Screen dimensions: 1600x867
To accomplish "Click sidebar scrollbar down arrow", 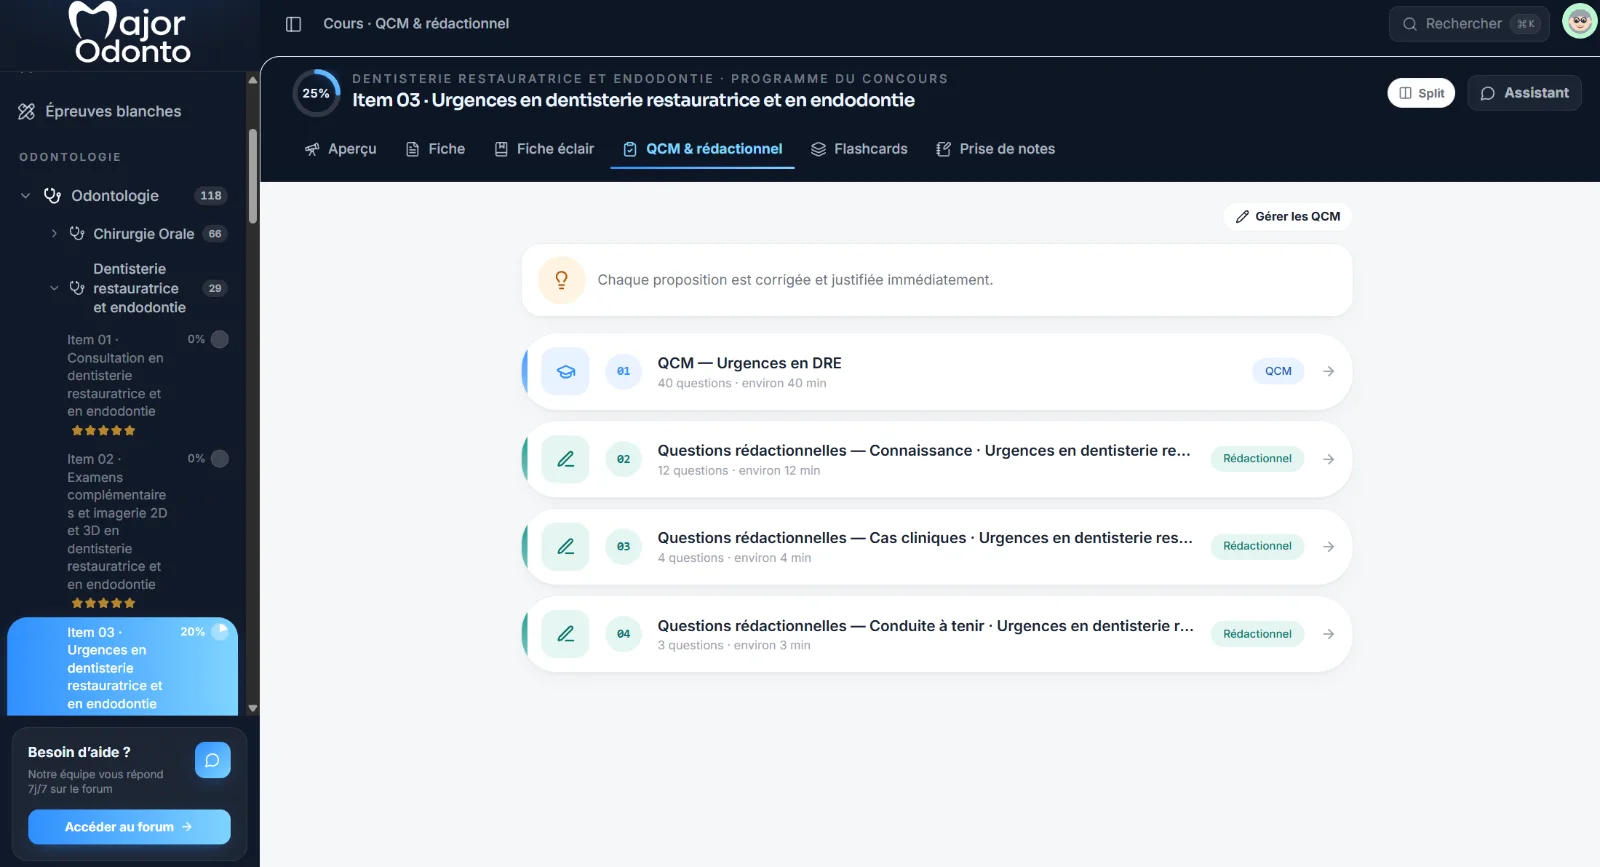I will [253, 708].
